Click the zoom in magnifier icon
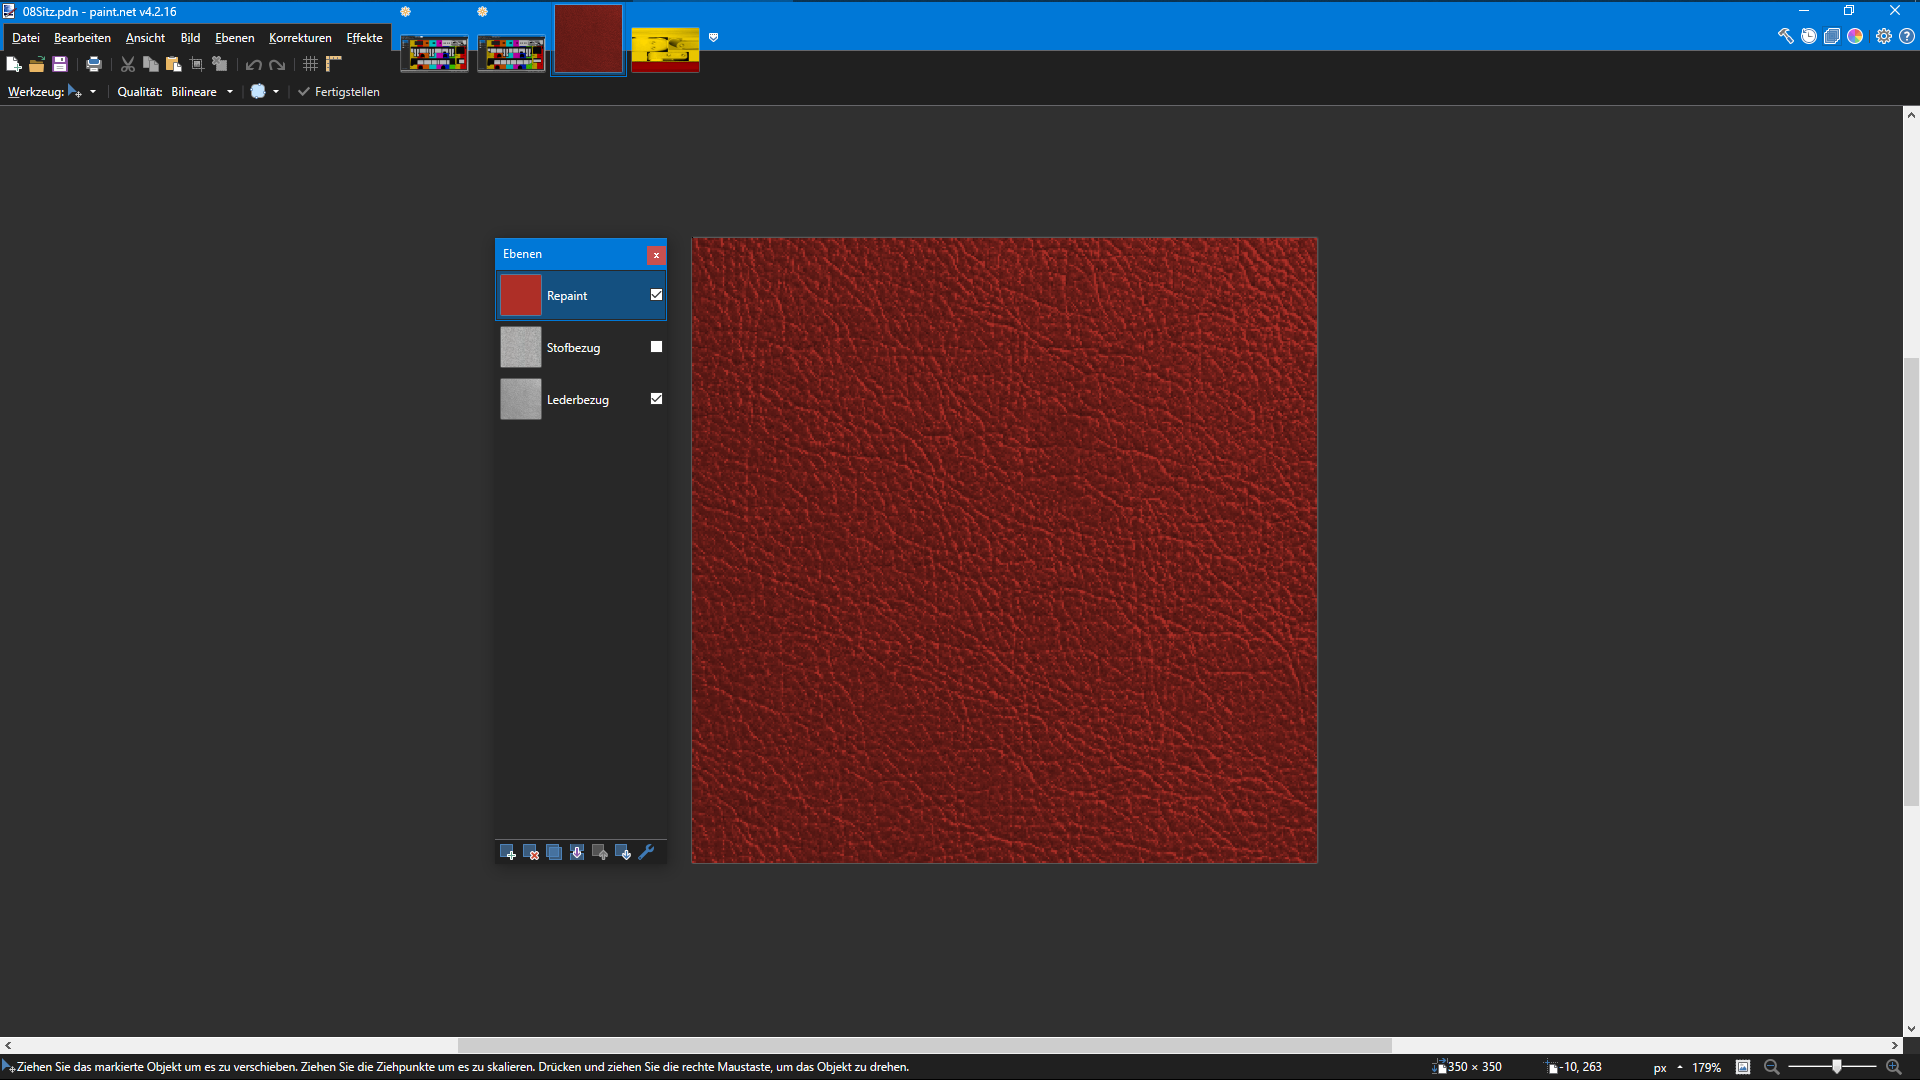 [1893, 1067]
